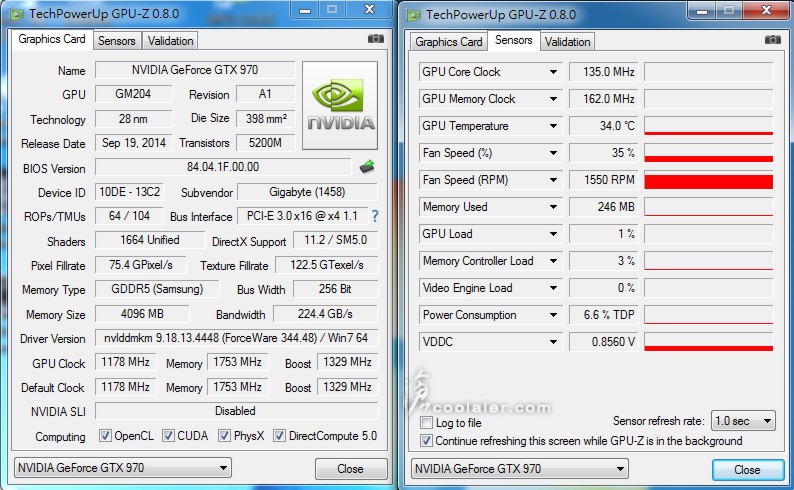Click the Shaders field 1664 Unified
The height and width of the screenshot is (490, 794).
tap(150, 240)
